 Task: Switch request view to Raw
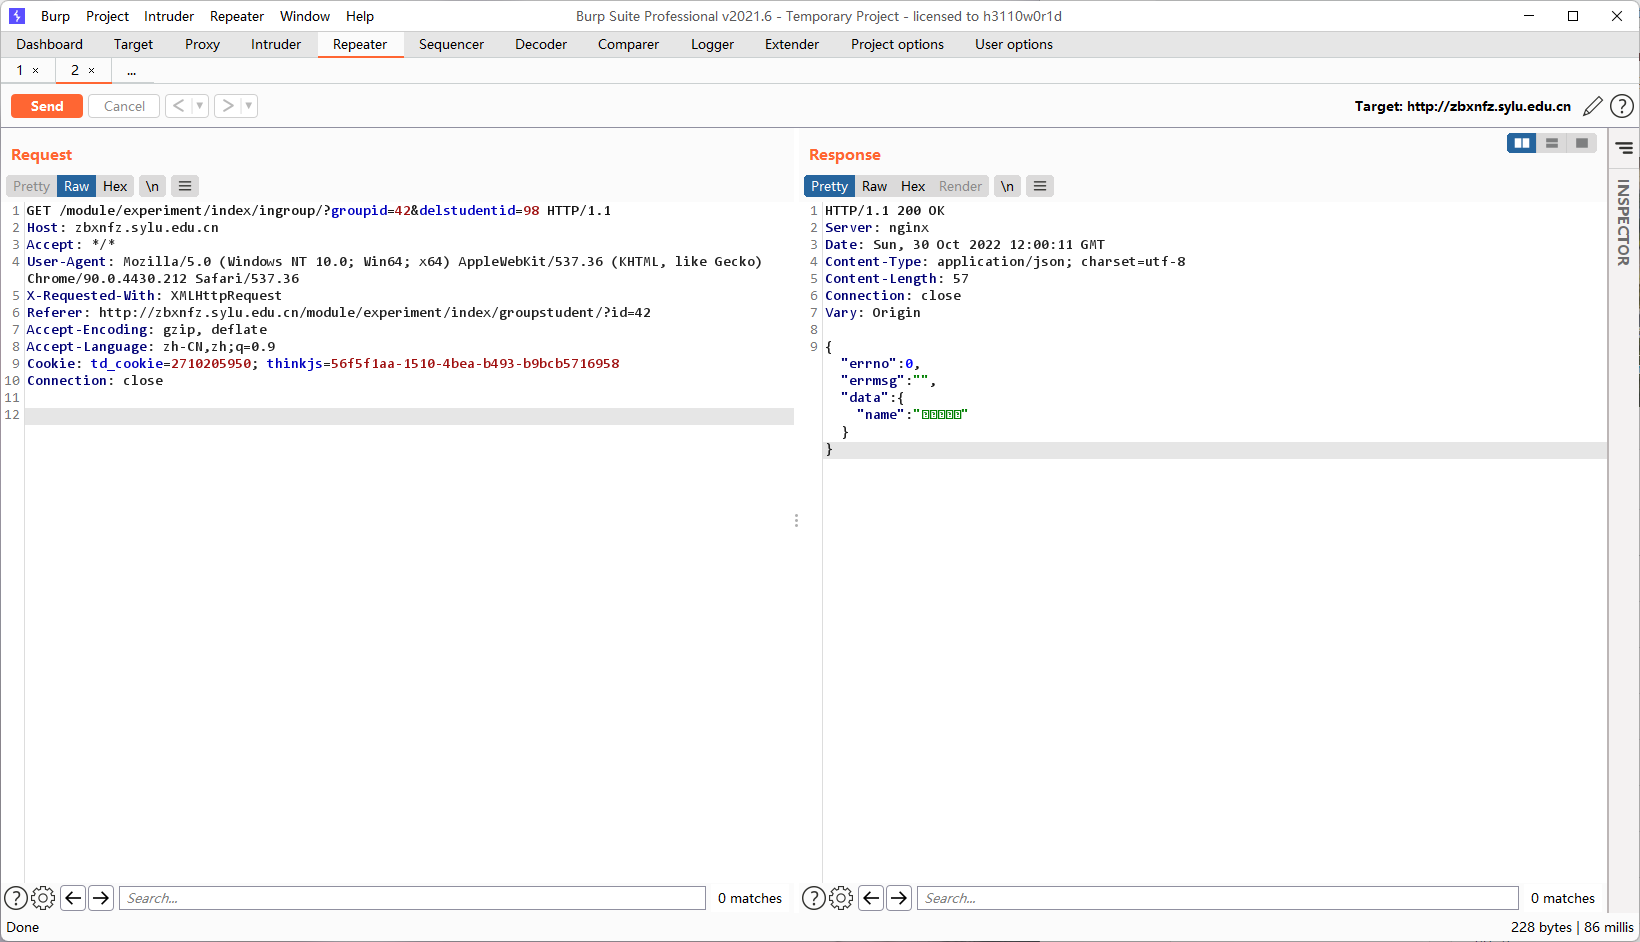[x=76, y=186]
